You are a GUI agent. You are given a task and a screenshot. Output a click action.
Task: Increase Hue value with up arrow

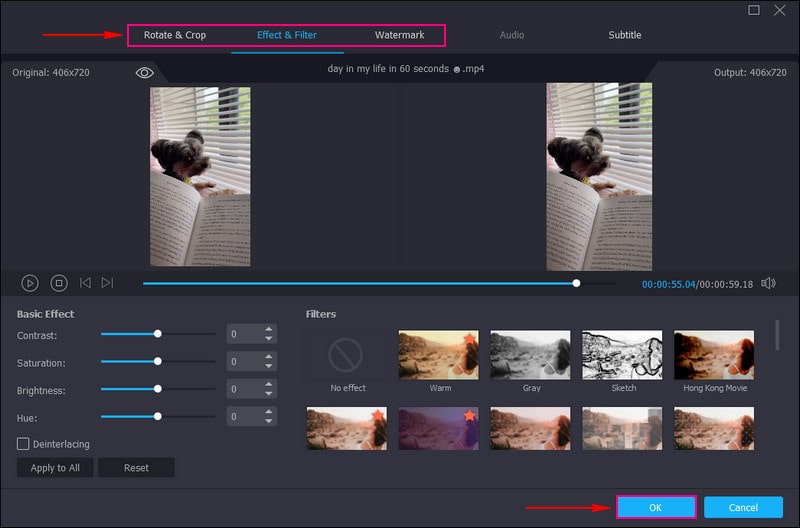click(x=268, y=410)
